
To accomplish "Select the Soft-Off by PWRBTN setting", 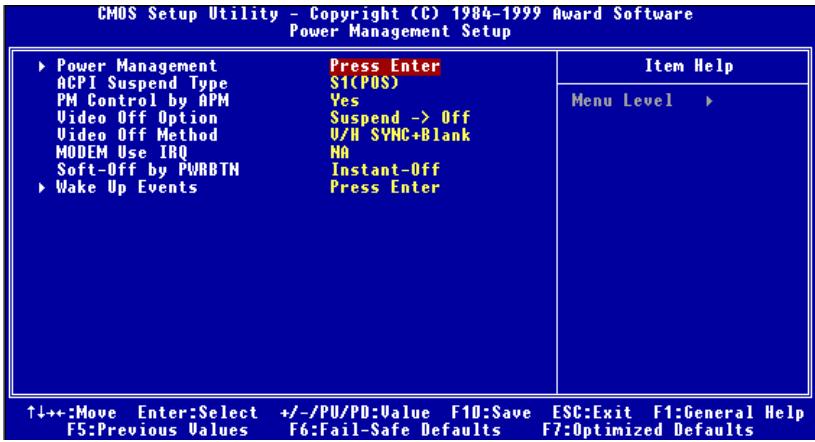I will [x=148, y=170].
